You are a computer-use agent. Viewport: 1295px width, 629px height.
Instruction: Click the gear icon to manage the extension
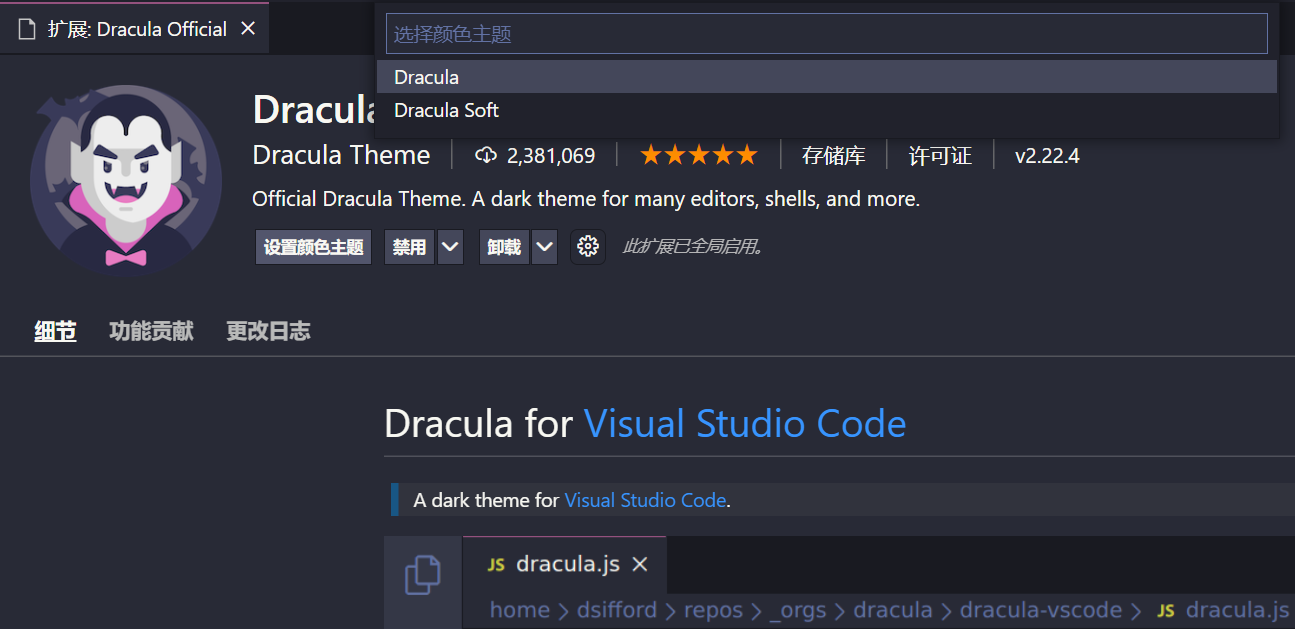click(x=588, y=247)
